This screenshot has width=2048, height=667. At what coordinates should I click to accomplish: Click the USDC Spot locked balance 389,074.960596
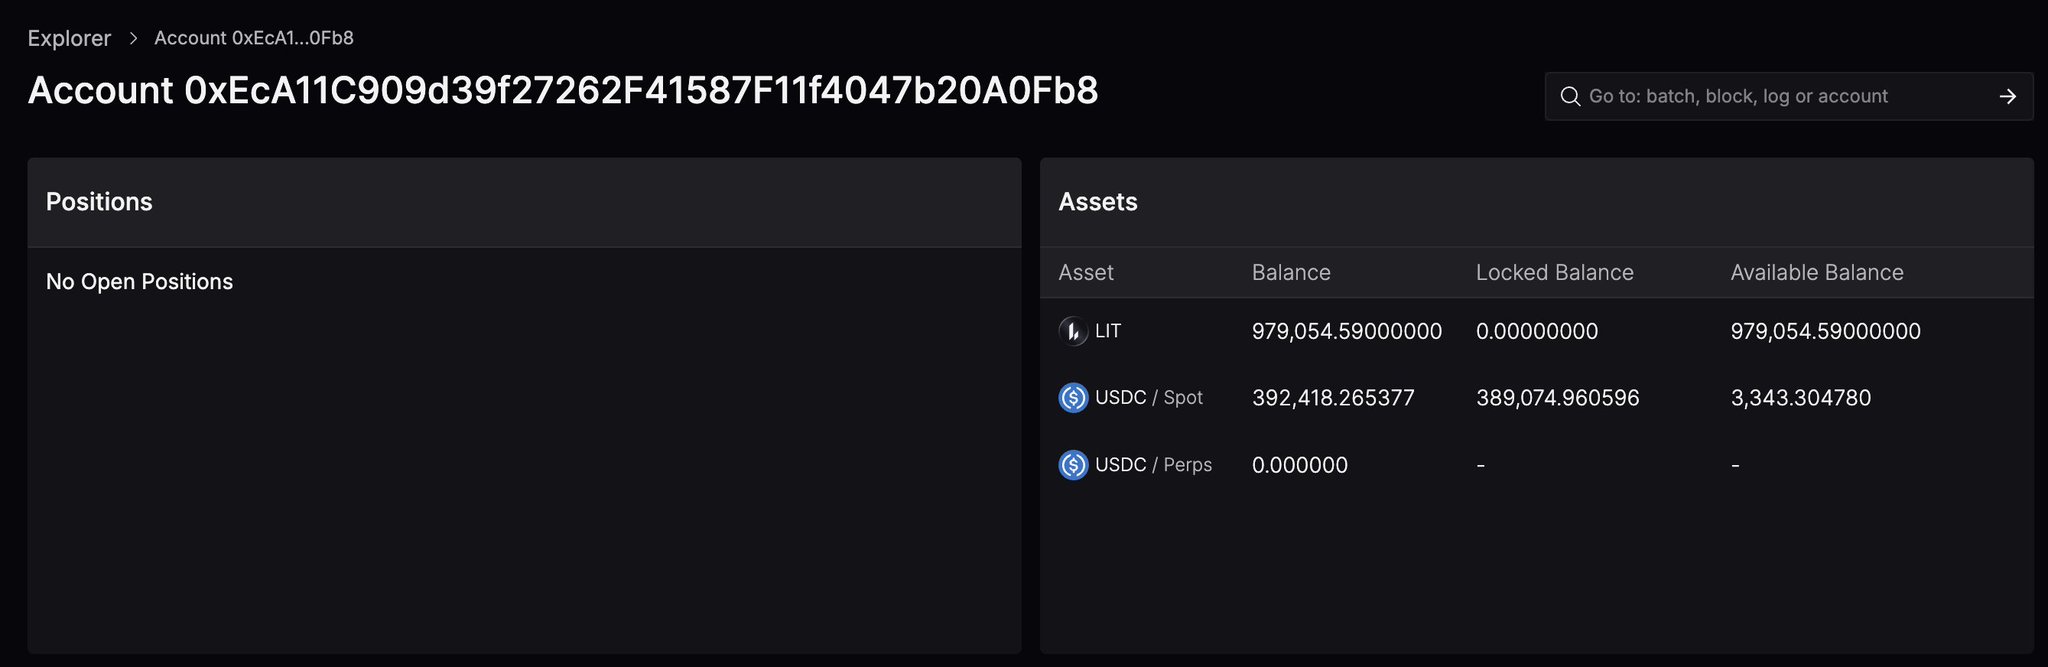tap(1557, 398)
